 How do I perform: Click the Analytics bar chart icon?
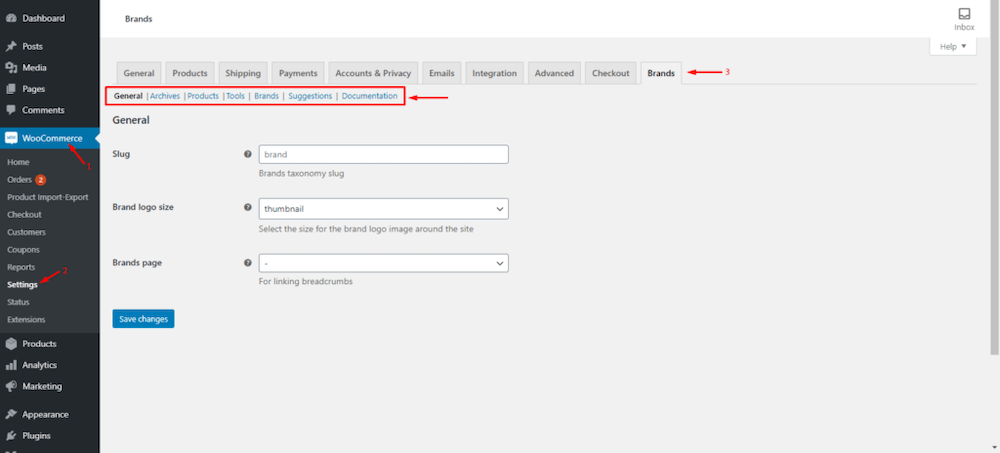pyautogui.click(x=11, y=365)
